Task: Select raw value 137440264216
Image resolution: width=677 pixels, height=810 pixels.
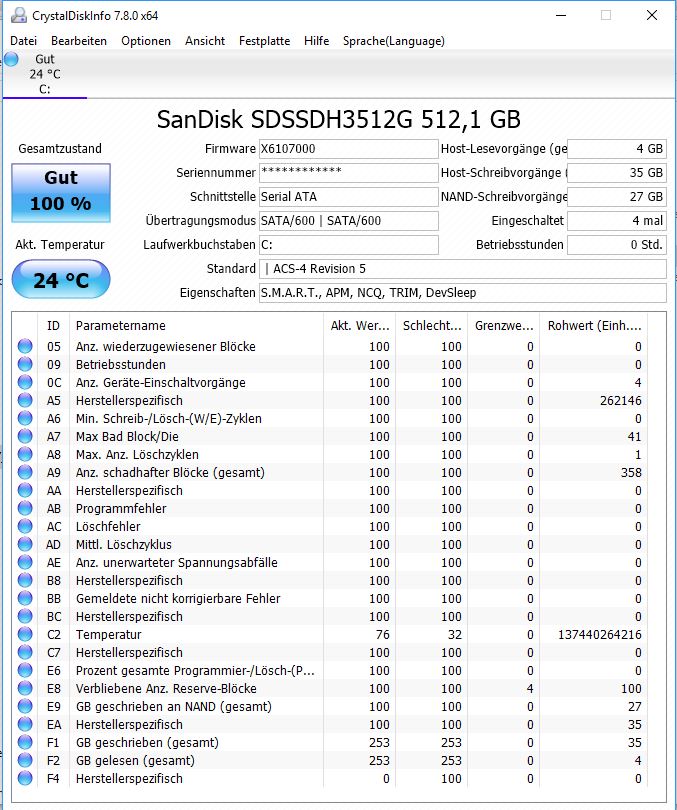Action: pyautogui.click(x=600, y=634)
